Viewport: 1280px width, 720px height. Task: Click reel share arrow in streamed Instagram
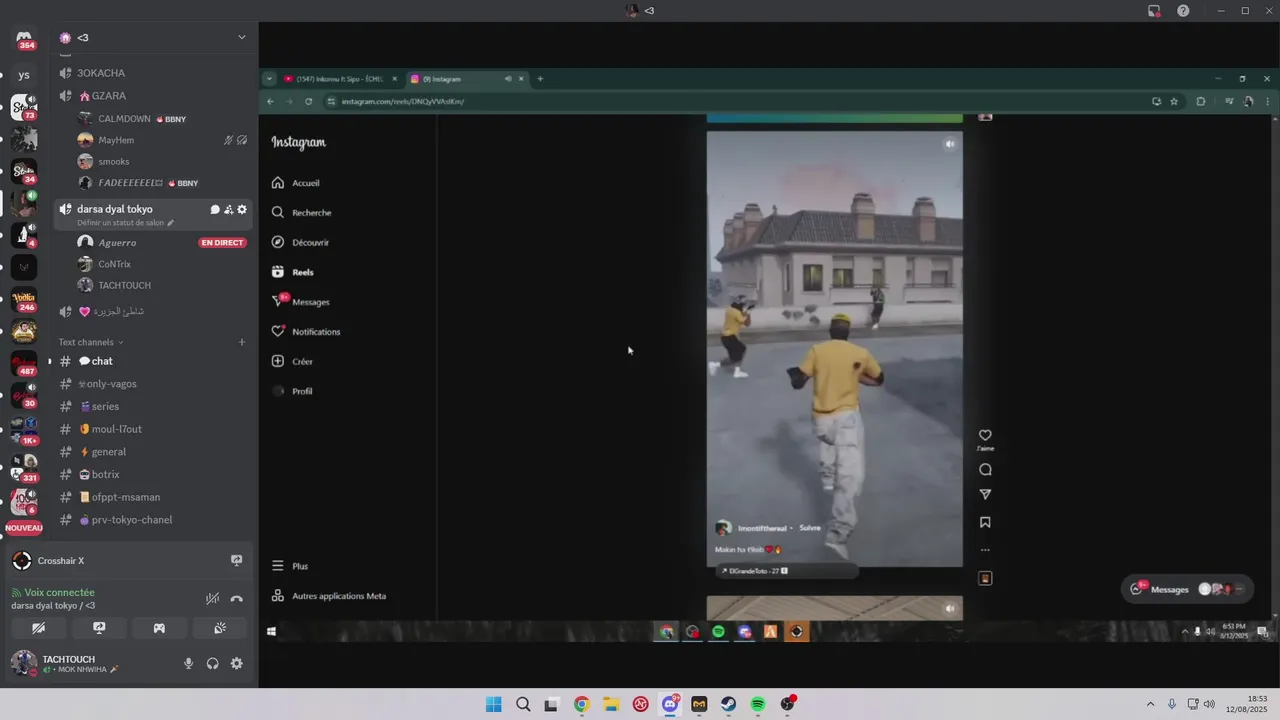[x=985, y=495]
